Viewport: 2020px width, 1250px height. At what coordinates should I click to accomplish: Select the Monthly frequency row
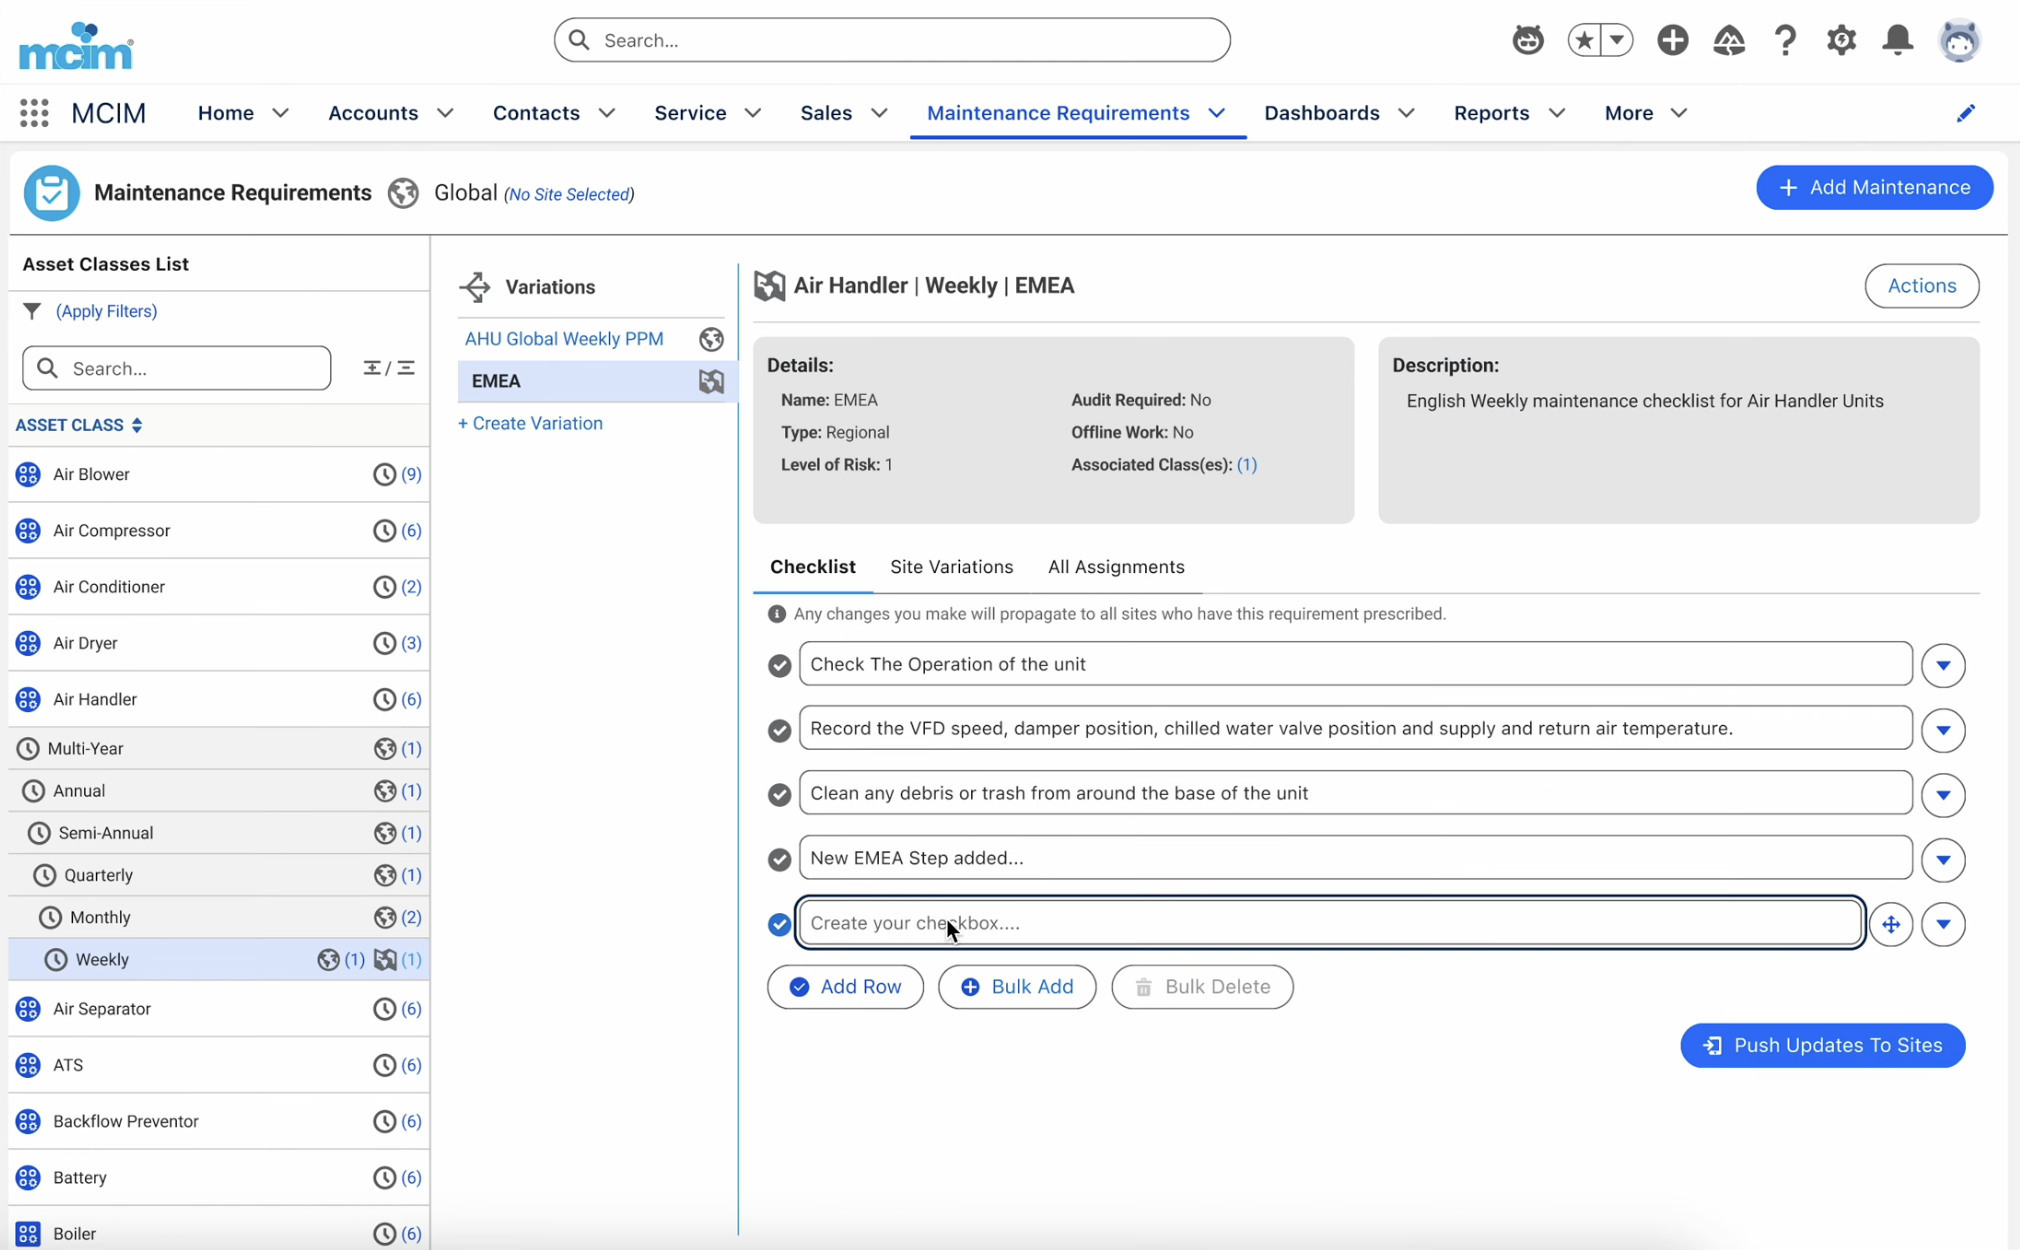tap(219, 917)
